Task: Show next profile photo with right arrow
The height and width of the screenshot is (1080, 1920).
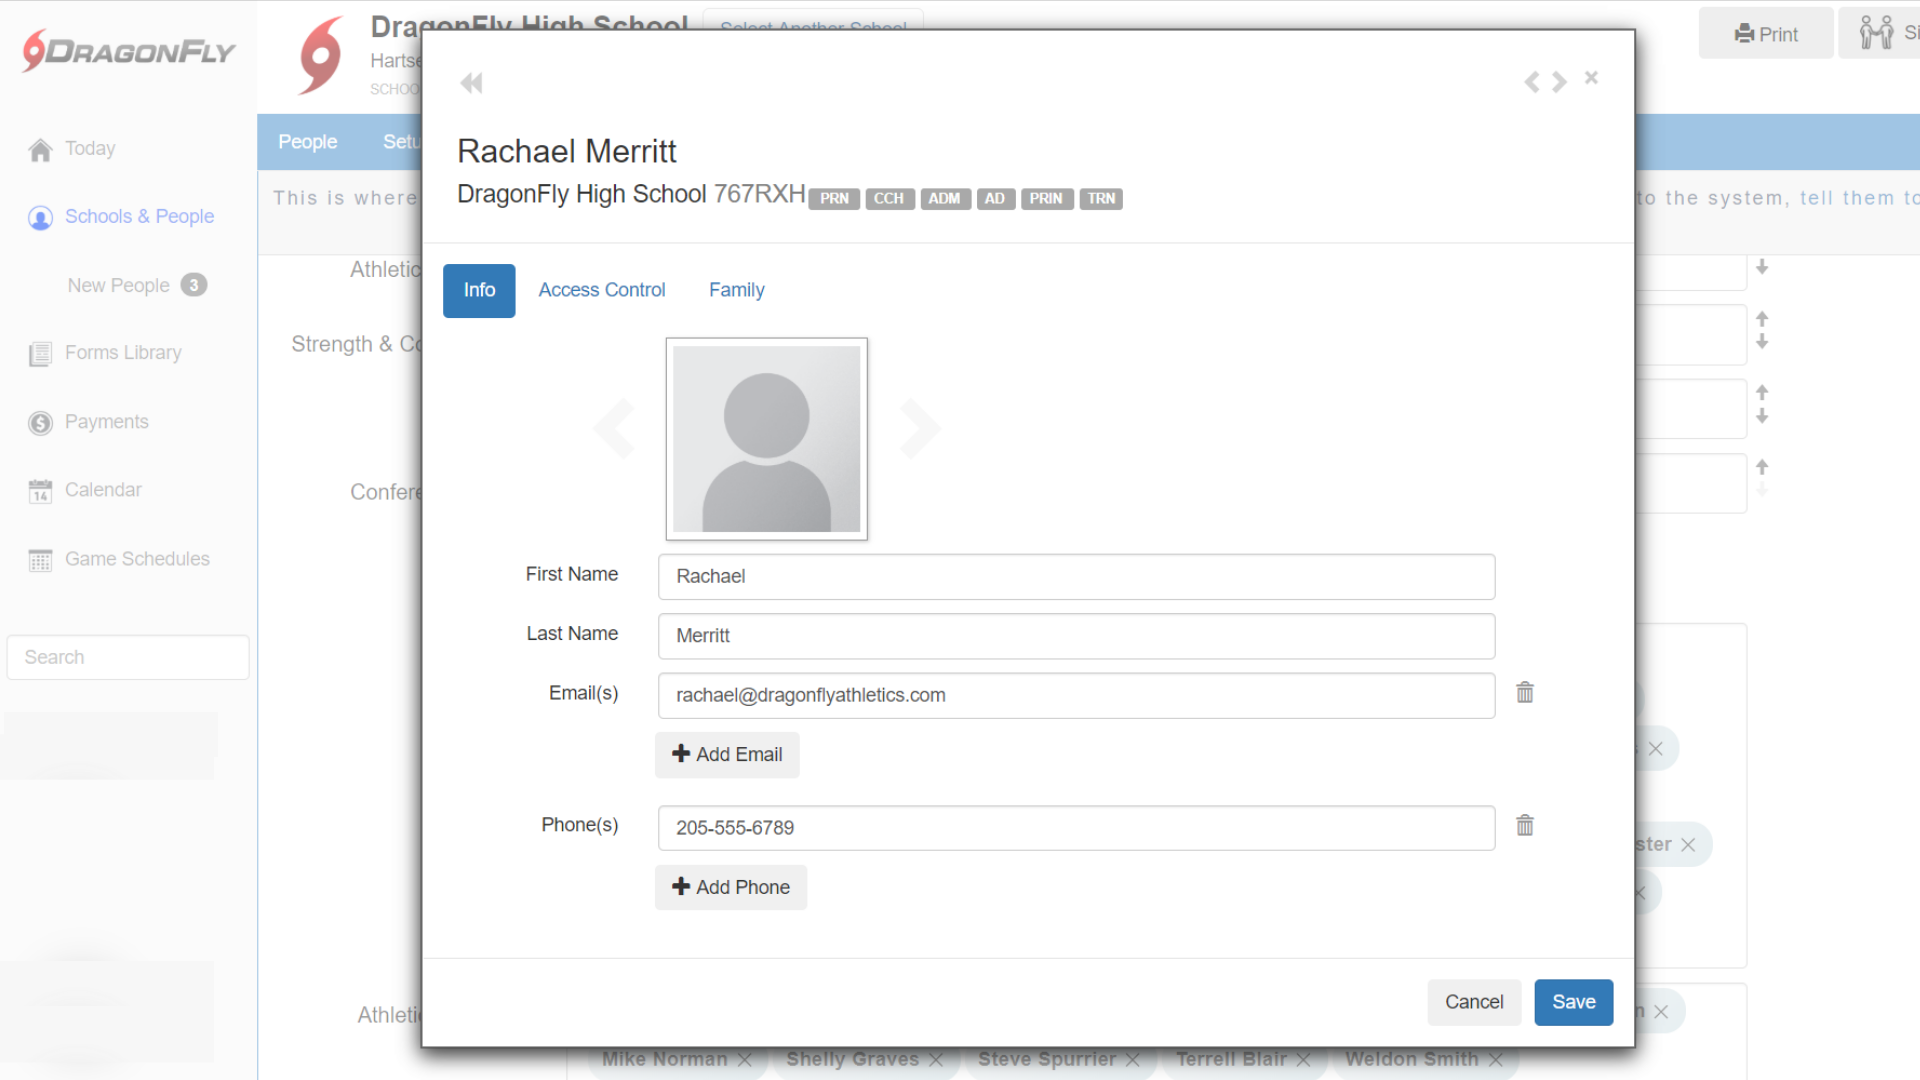Action: (919, 428)
